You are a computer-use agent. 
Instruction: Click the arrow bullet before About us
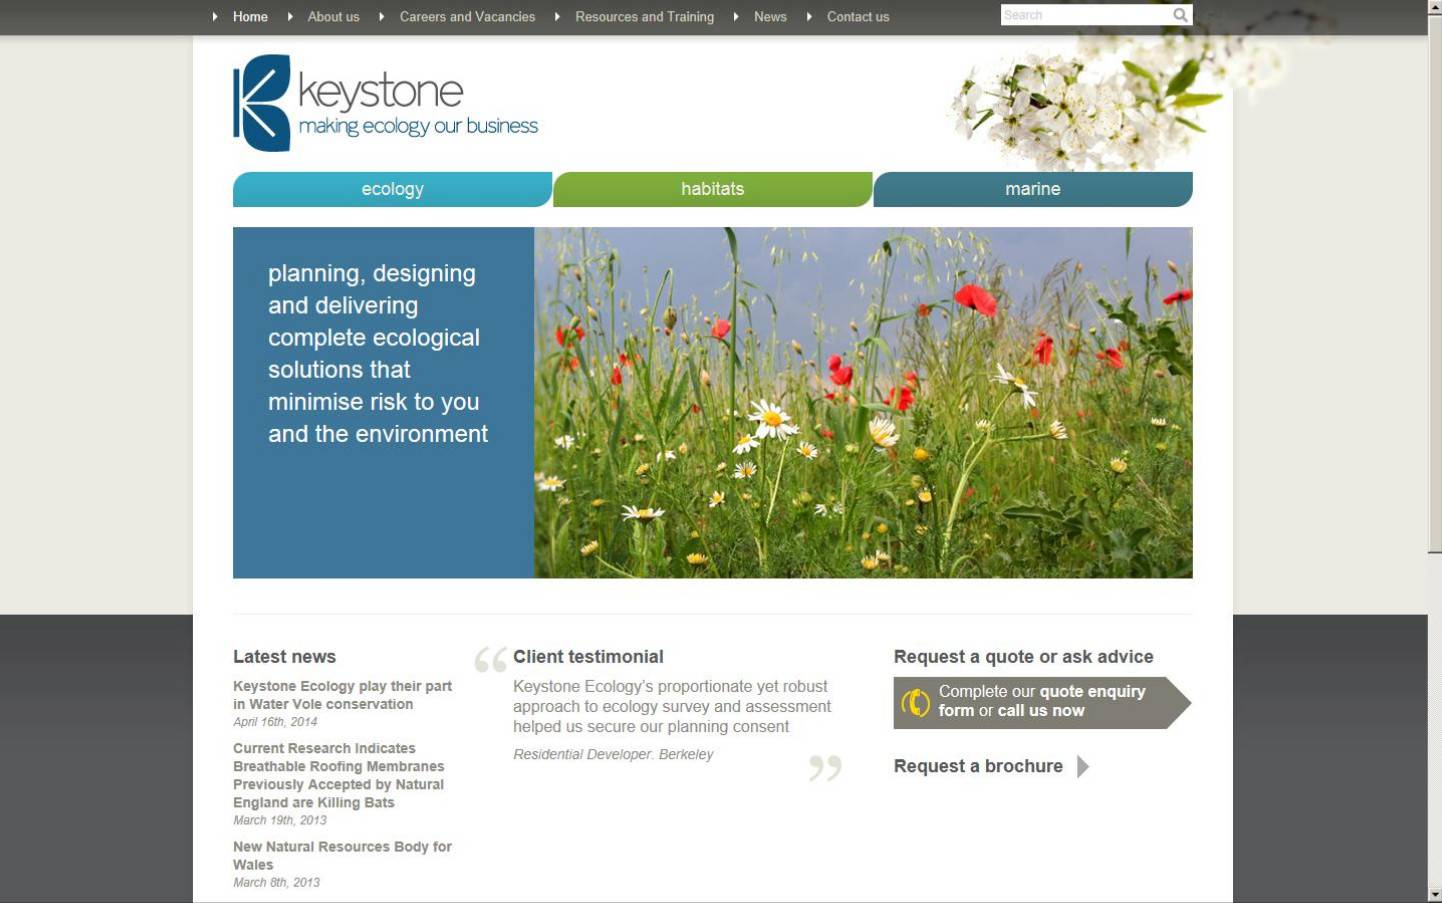coord(290,16)
